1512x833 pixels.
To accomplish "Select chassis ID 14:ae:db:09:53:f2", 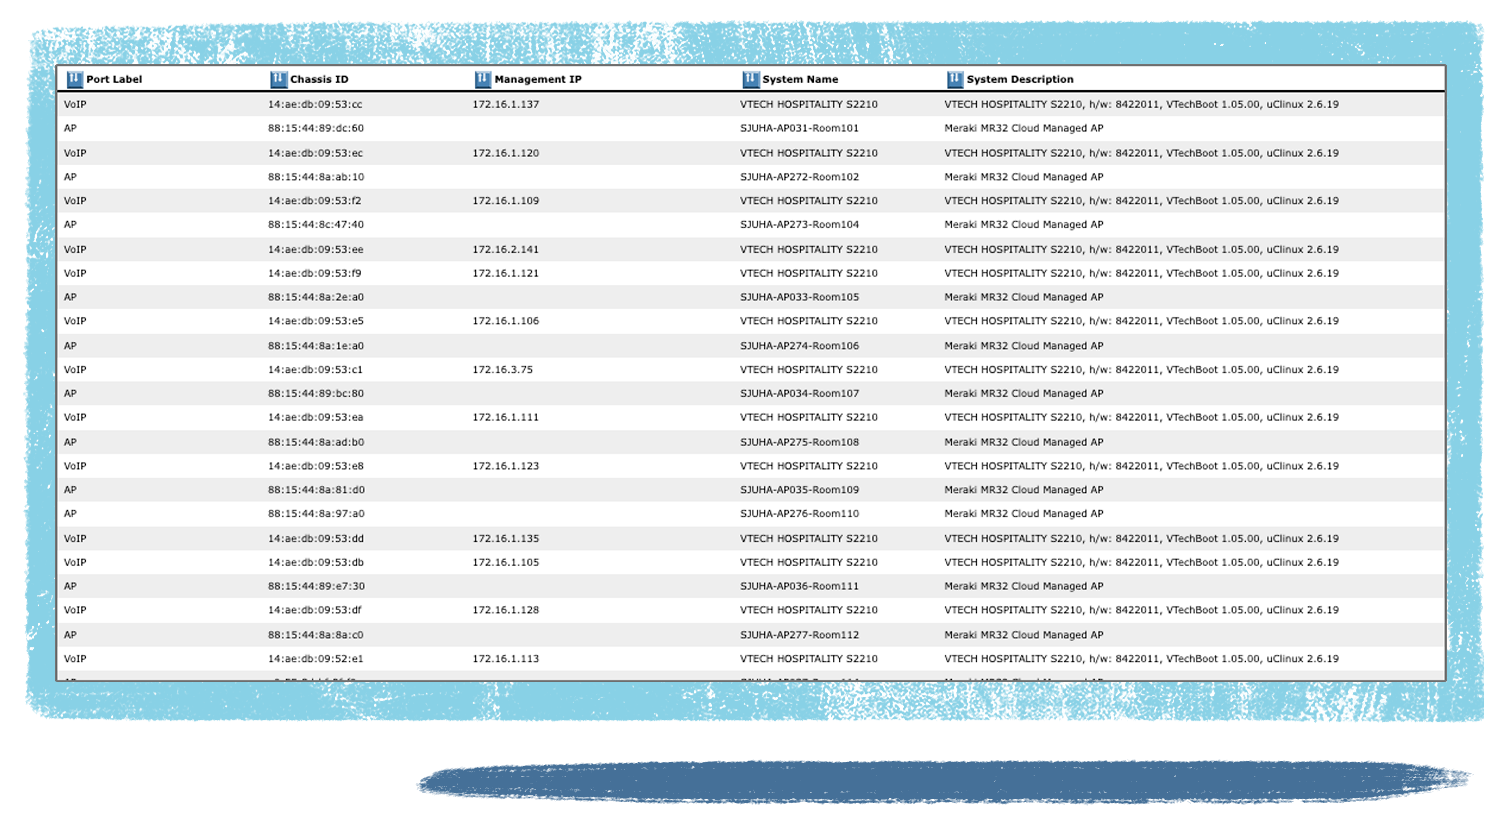I will [314, 201].
